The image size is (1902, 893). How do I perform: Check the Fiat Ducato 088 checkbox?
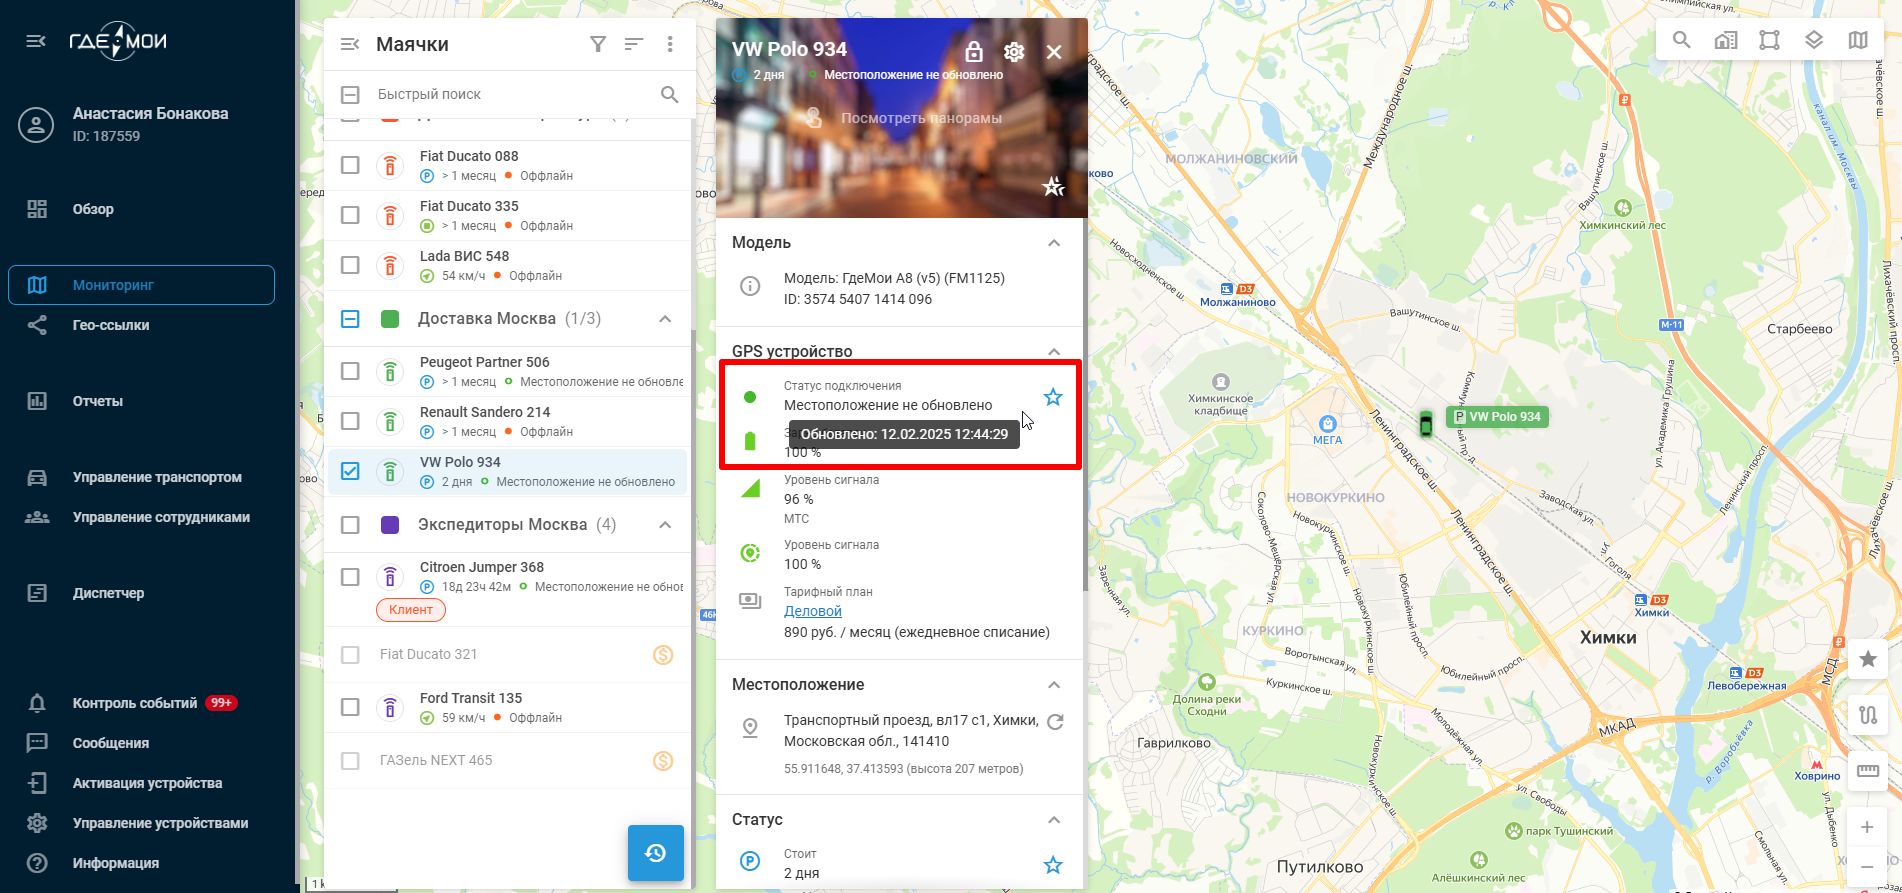coord(350,165)
